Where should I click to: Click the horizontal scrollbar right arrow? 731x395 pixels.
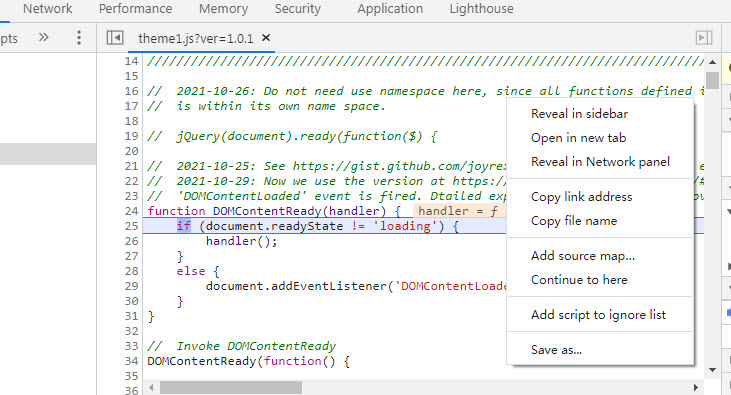(696, 387)
